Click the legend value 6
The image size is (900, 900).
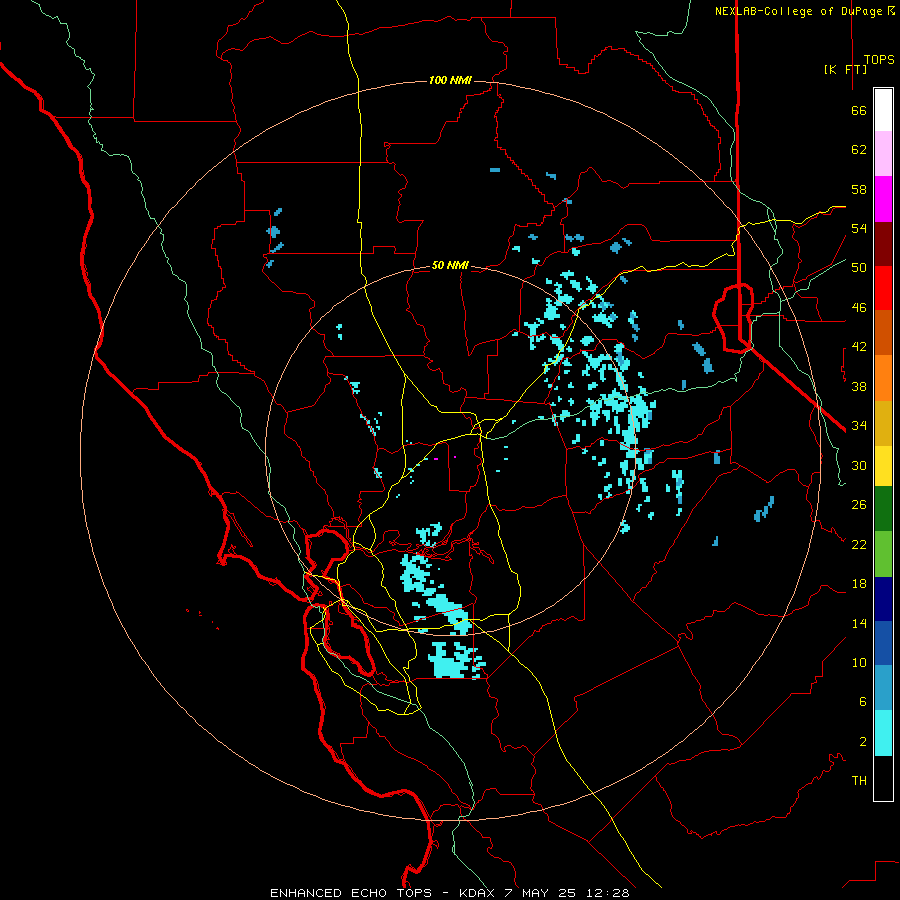tap(862, 701)
